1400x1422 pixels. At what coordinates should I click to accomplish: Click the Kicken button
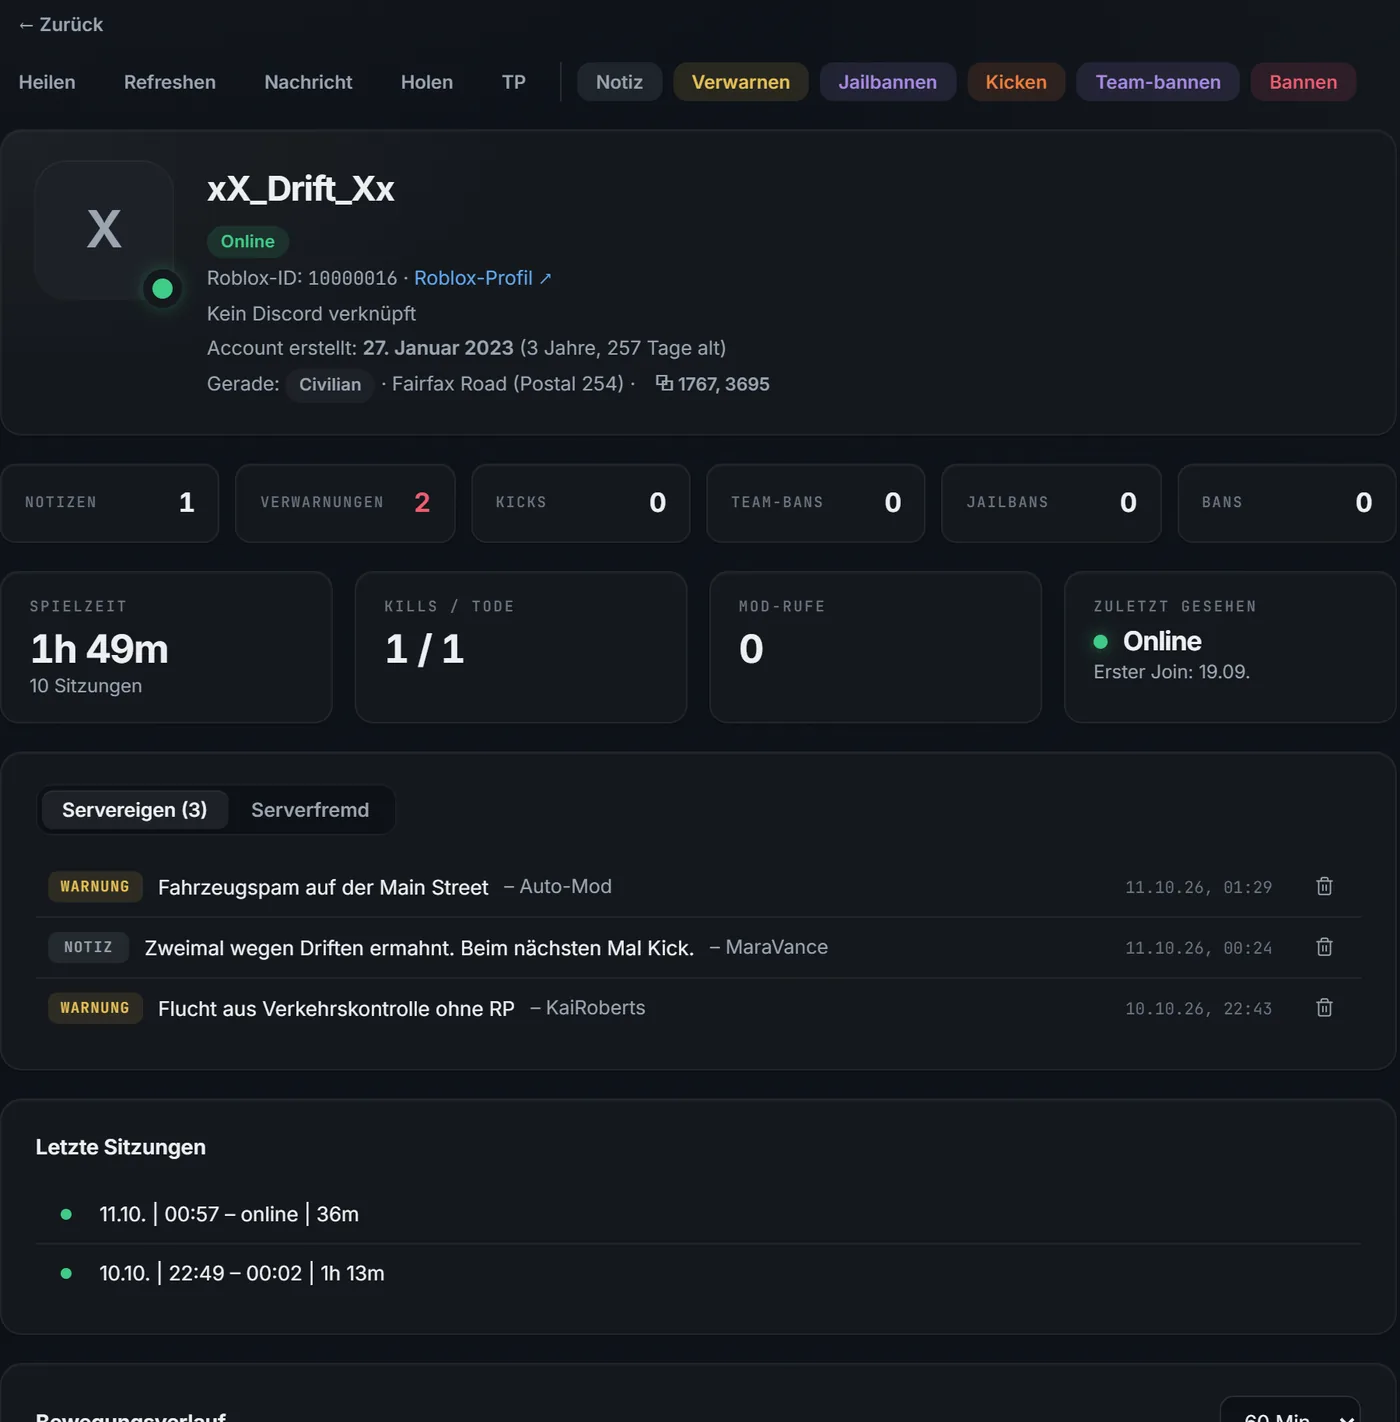(1016, 82)
